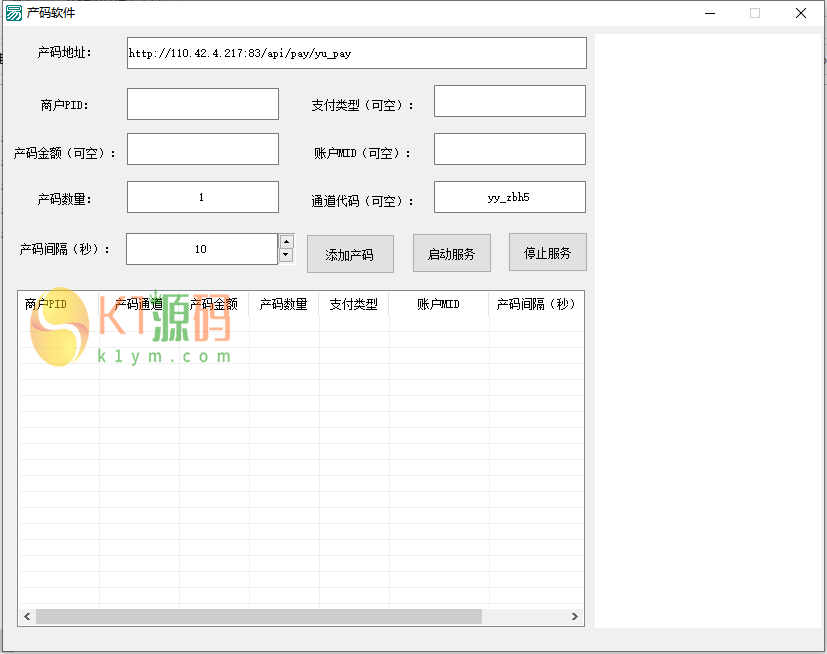
Task: Select the 账户MID table column header
Action: tap(438, 304)
